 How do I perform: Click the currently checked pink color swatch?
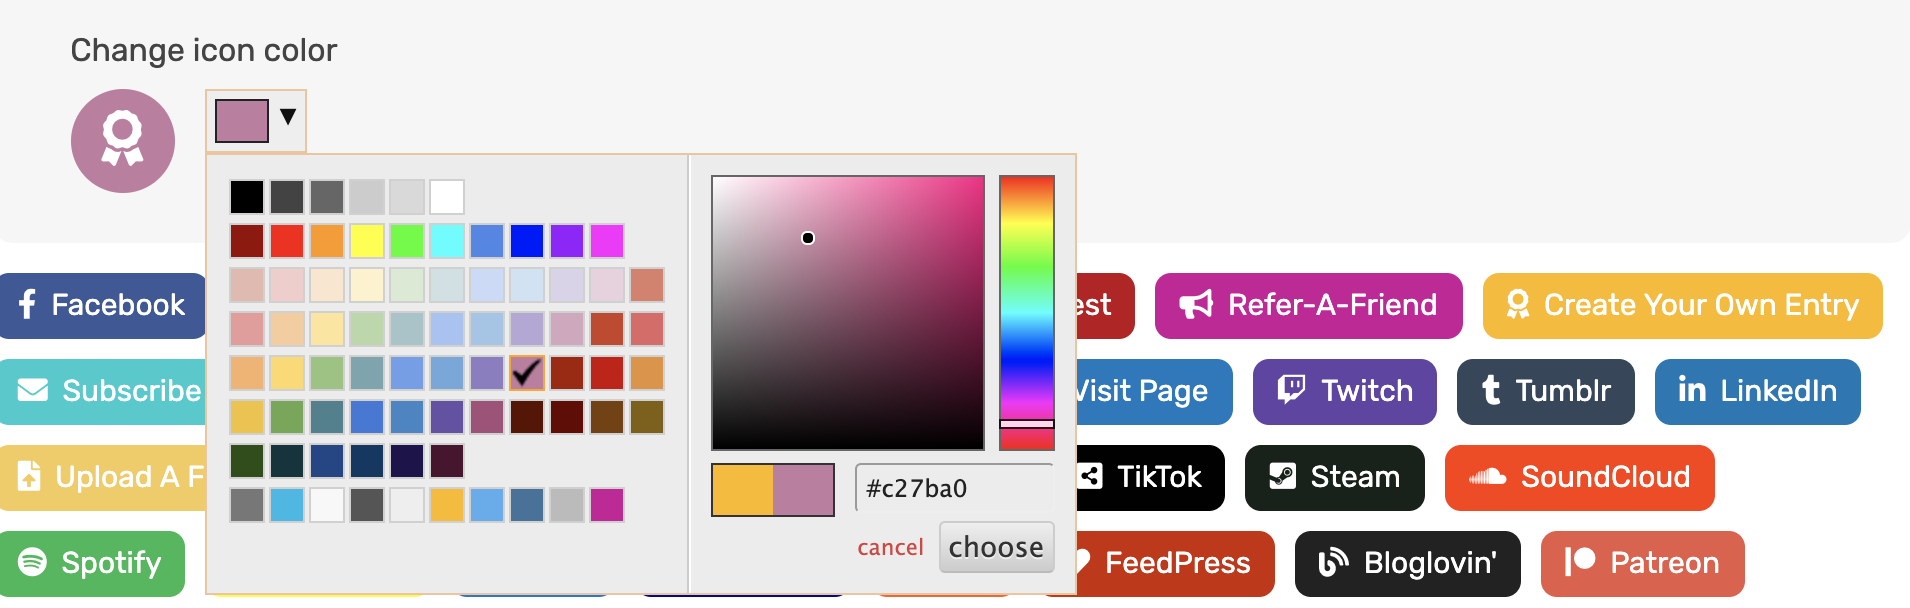coord(527,373)
